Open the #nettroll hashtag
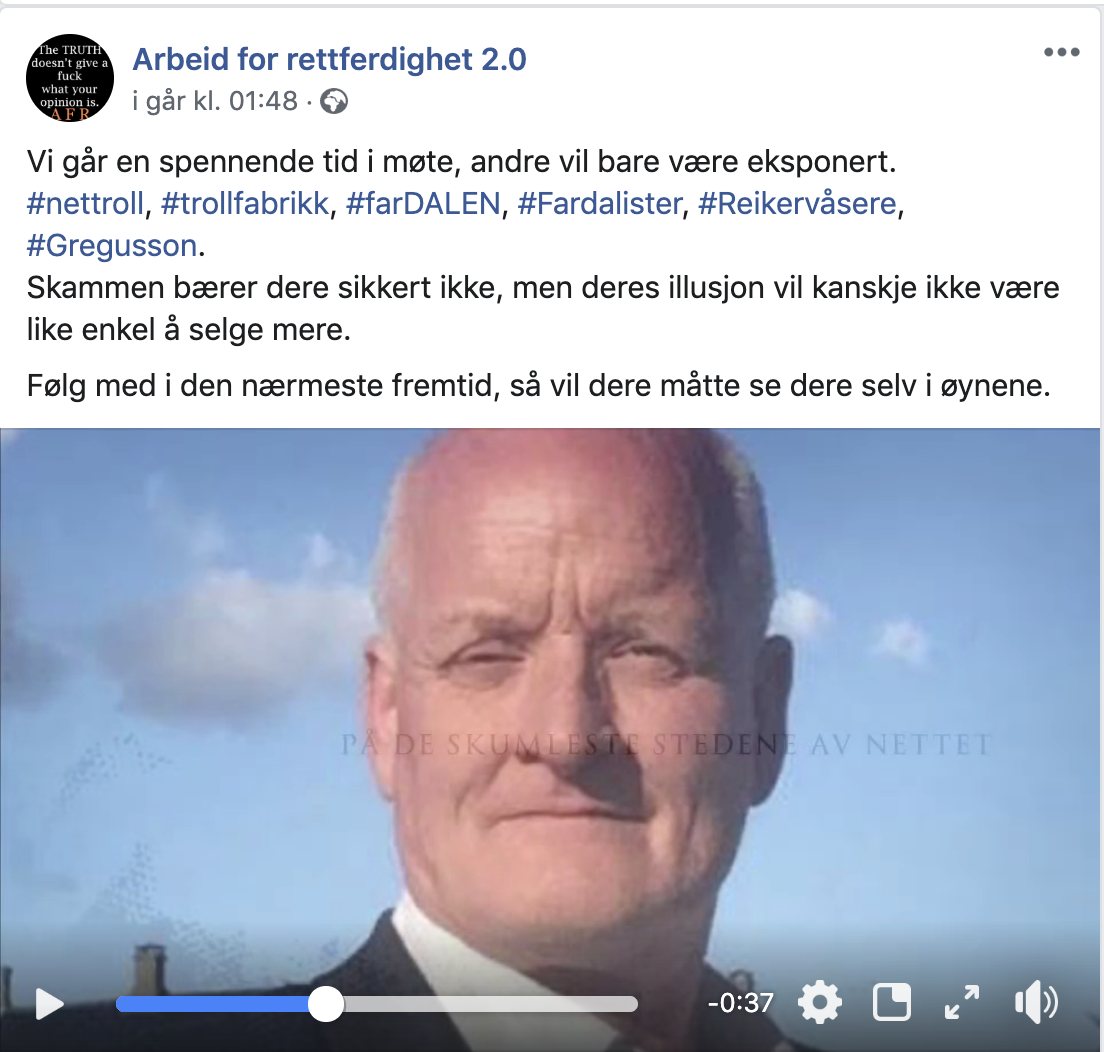This screenshot has width=1104, height=1052. tap(85, 203)
